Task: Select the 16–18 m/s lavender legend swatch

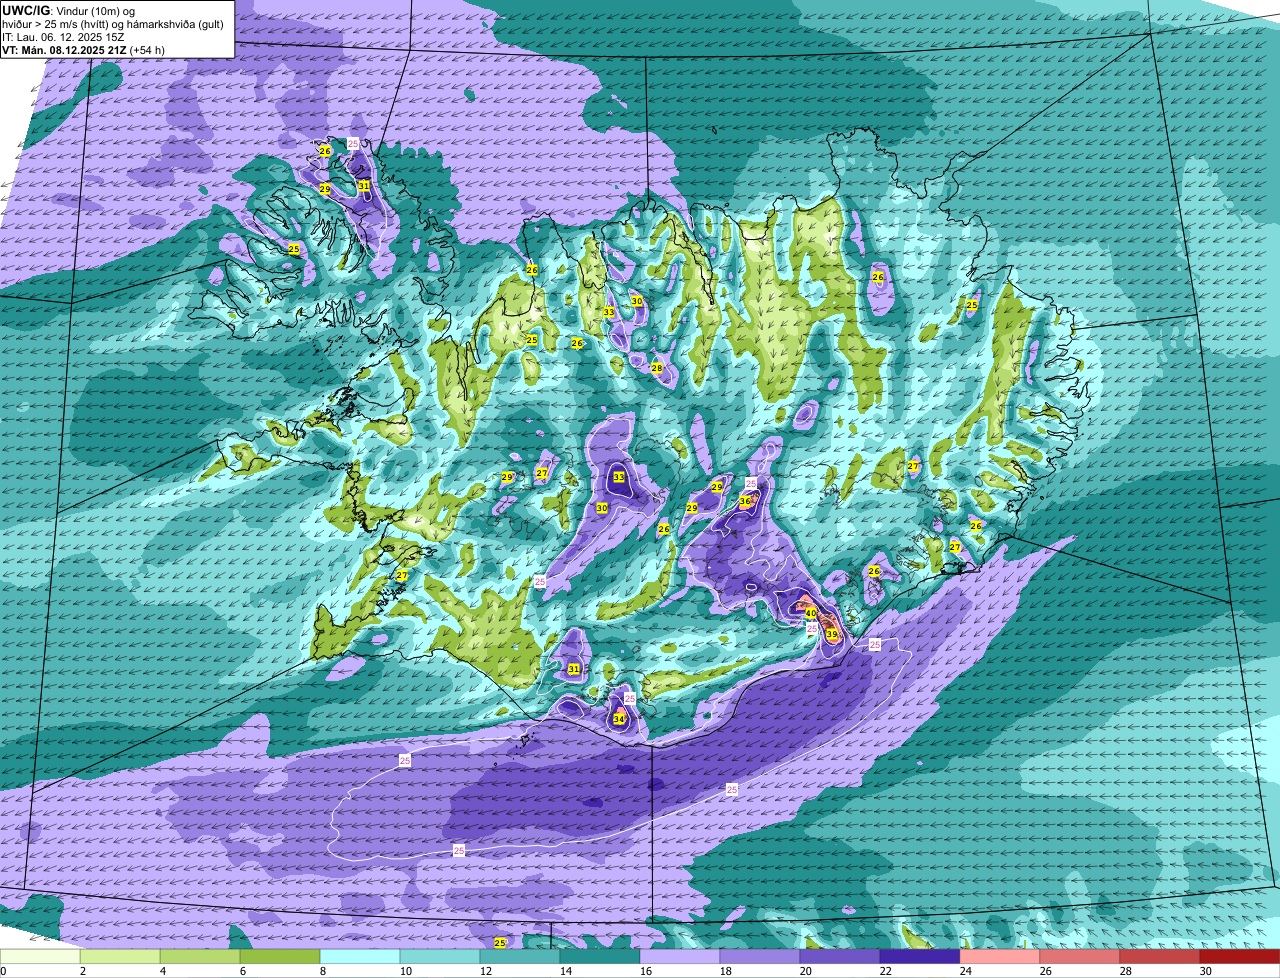Action: coord(680,957)
